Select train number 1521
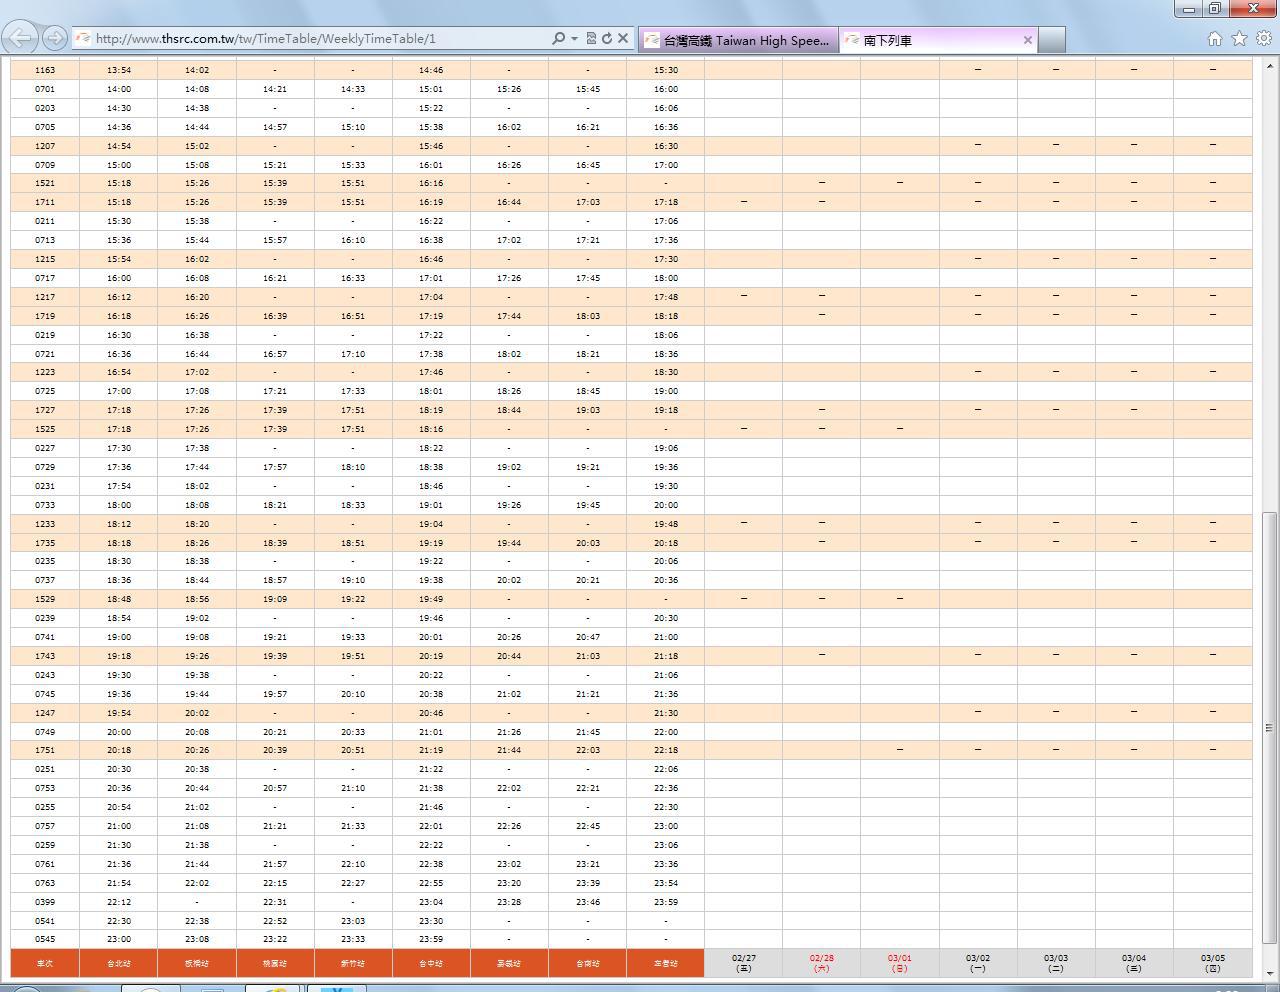 [x=45, y=183]
